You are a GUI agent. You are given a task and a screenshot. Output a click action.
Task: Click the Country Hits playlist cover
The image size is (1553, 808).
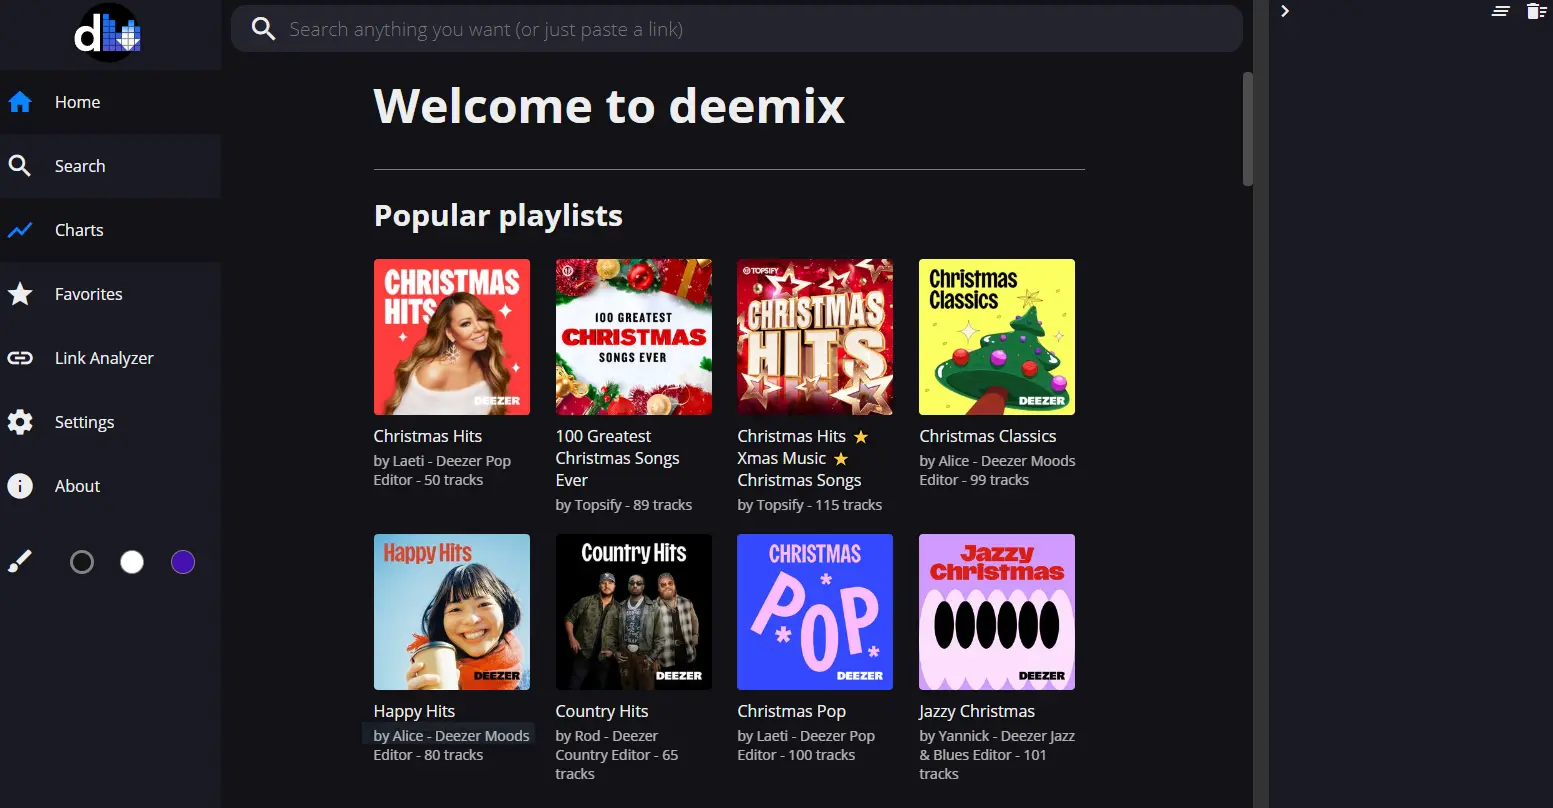633,612
